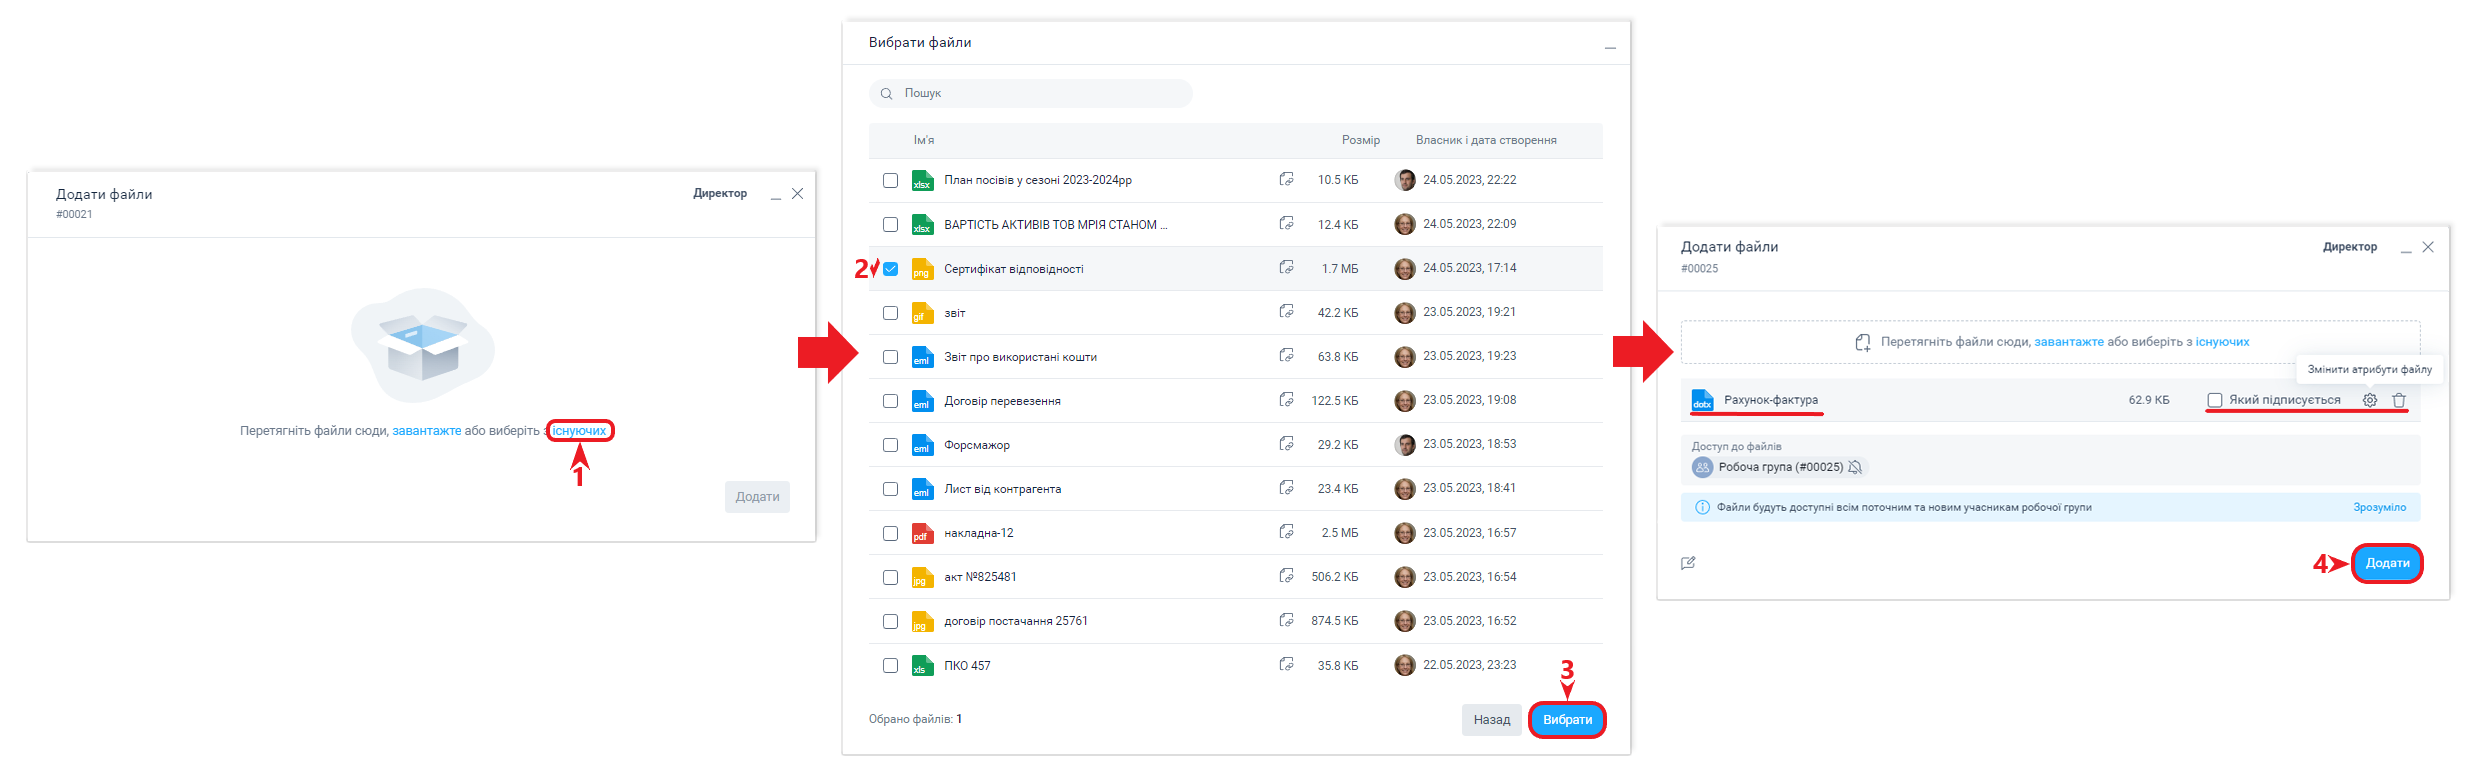Screen dimensions: 2474x779
Task: Enable the Який підписується checkbox
Action: click(x=2214, y=400)
